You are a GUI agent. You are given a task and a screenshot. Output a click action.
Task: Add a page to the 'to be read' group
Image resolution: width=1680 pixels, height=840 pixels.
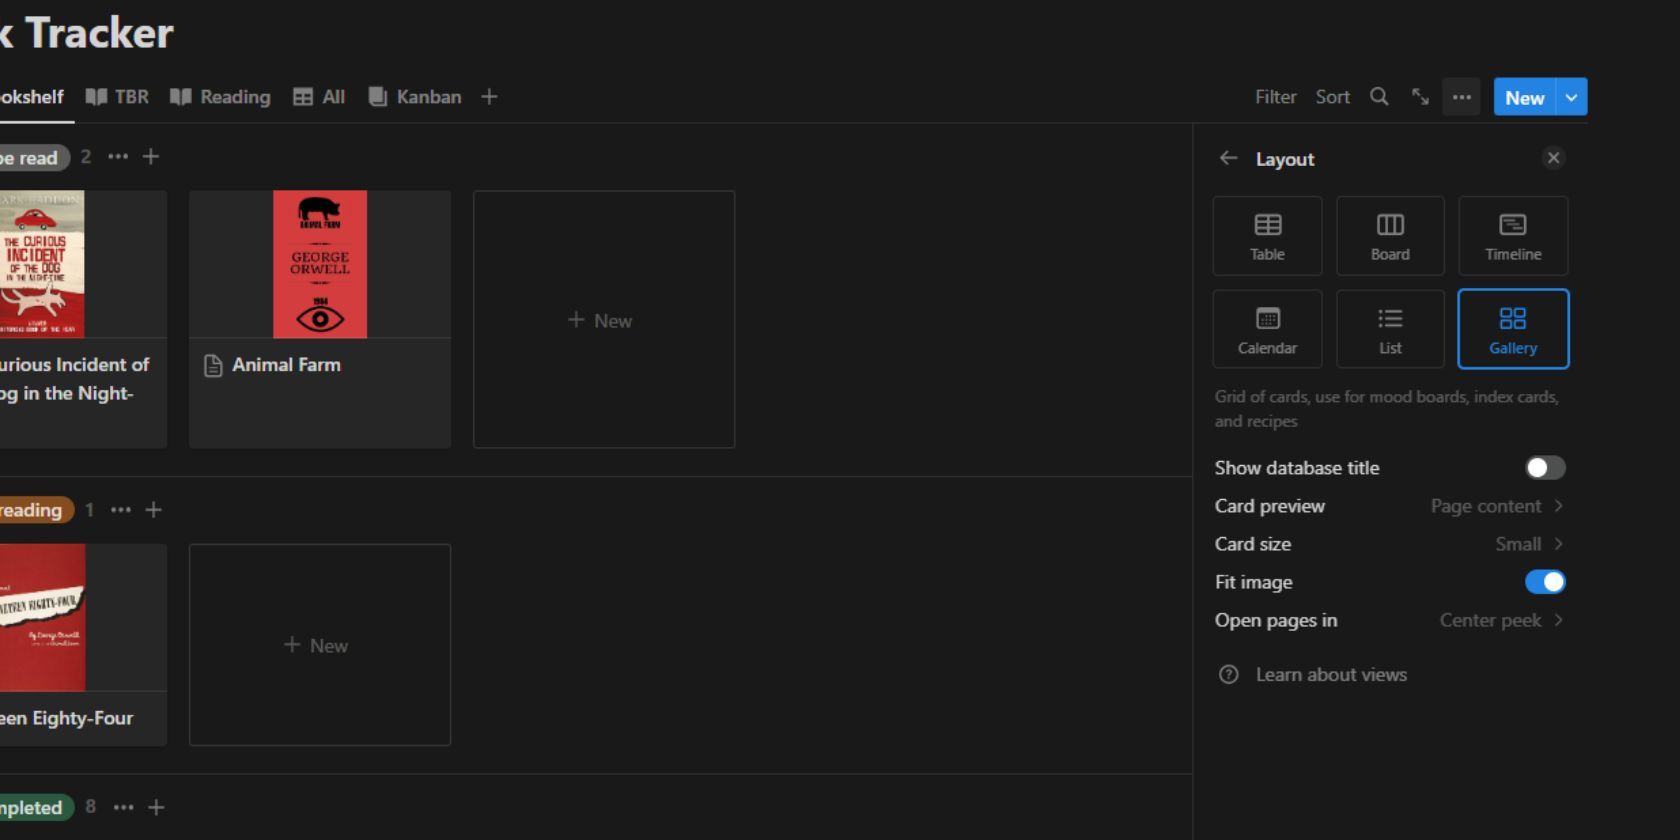151,157
